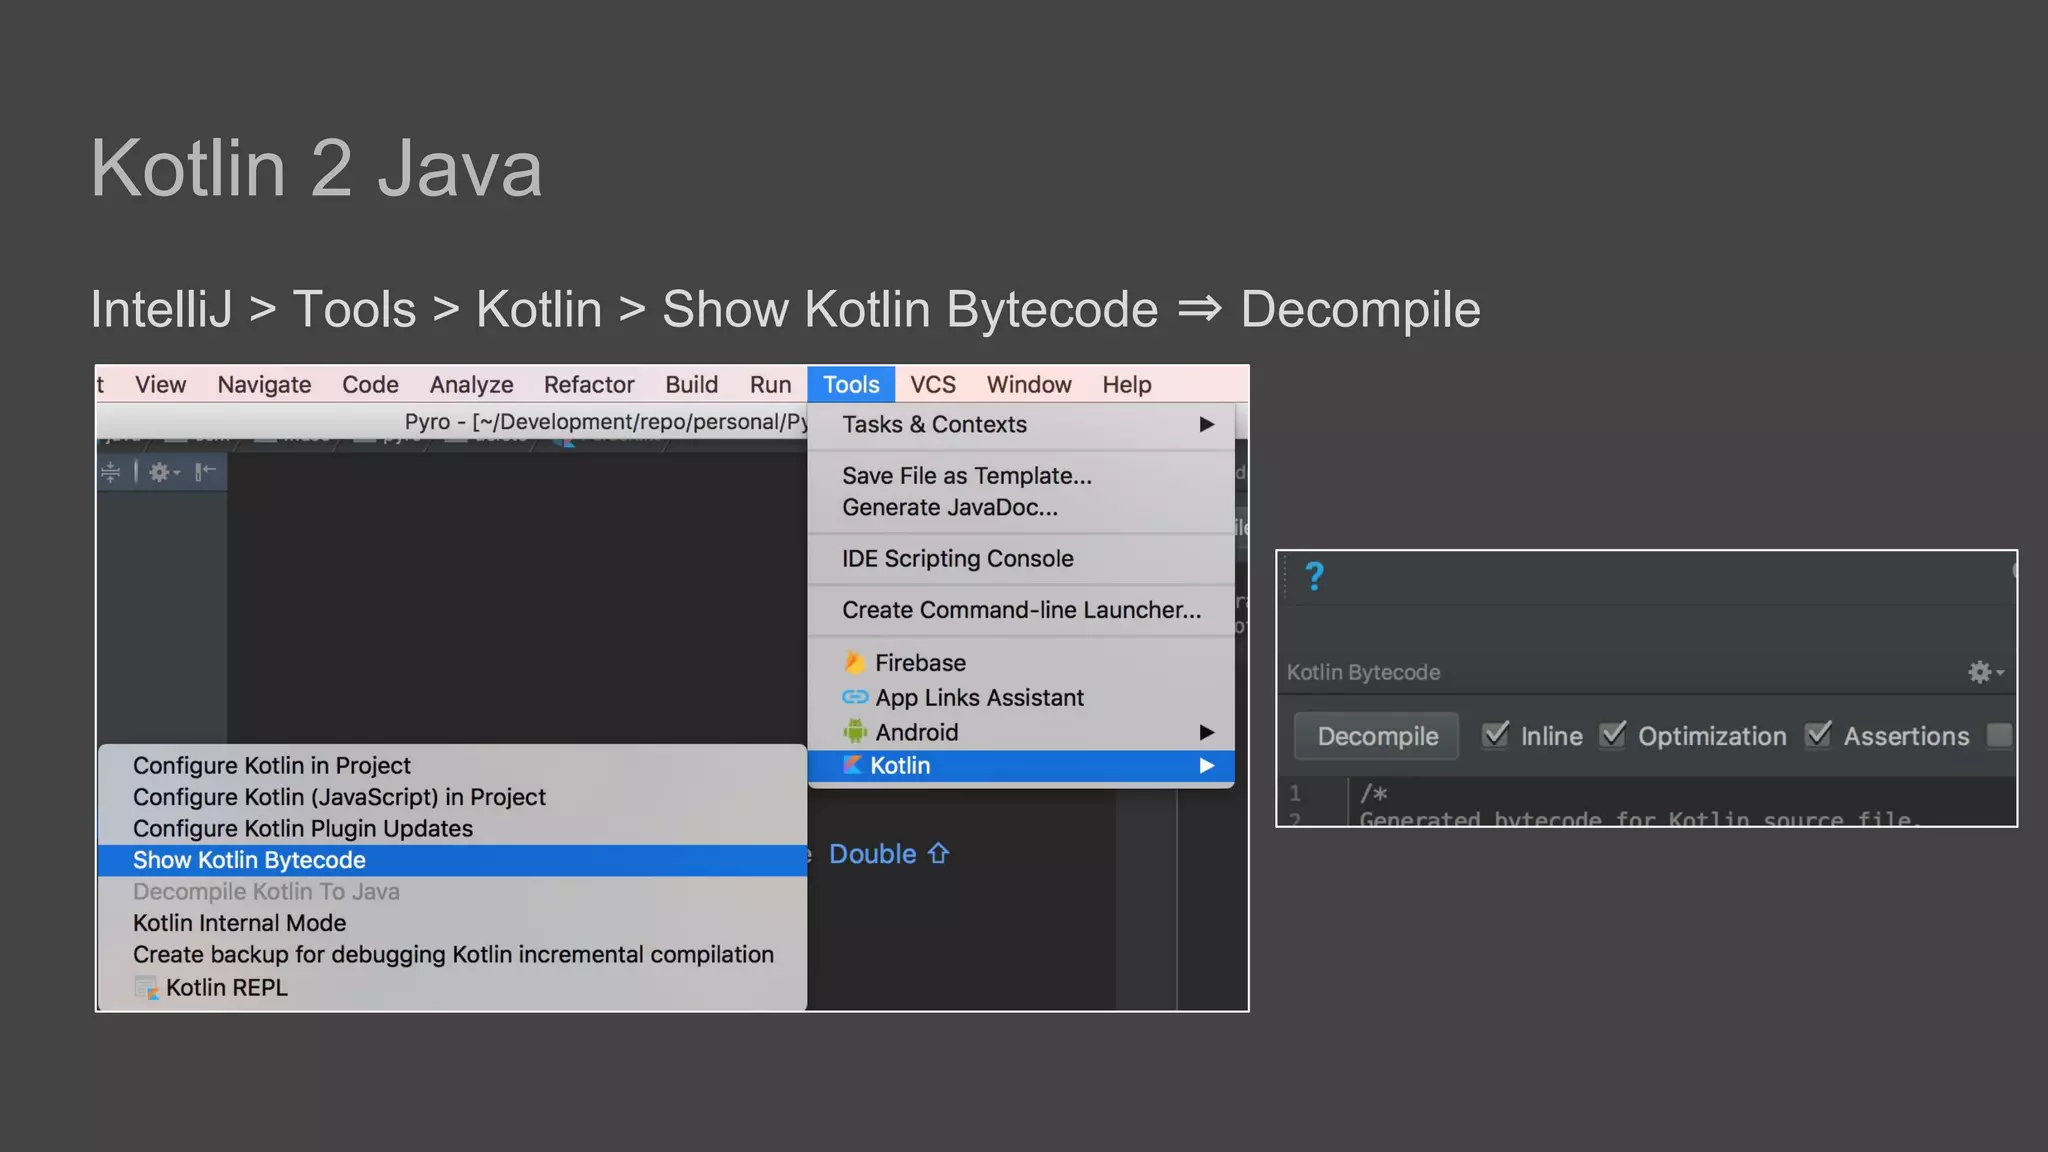Select Create Command-line Launcher
The width and height of the screenshot is (2048, 1152).
tap(1021, 610)
